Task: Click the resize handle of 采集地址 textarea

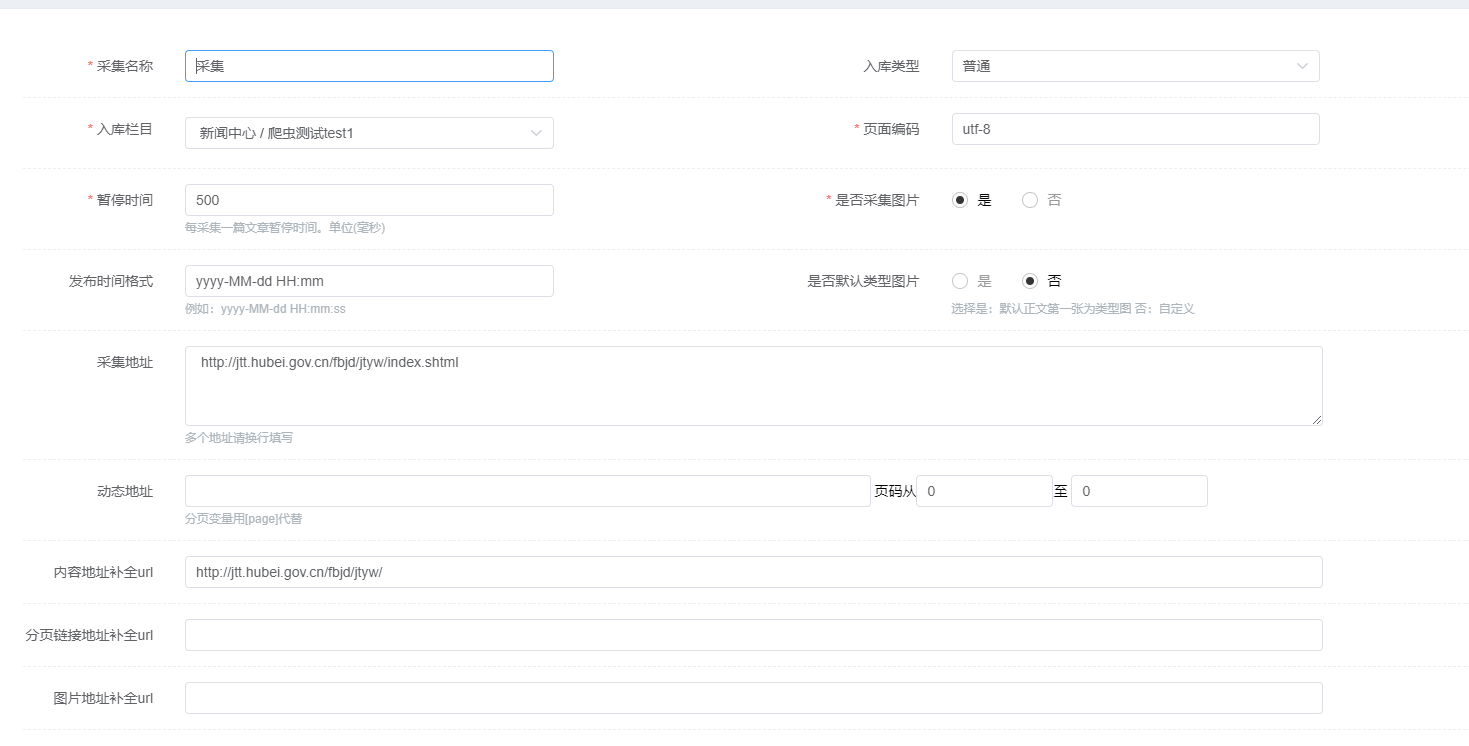Action: coord(1317,420)
